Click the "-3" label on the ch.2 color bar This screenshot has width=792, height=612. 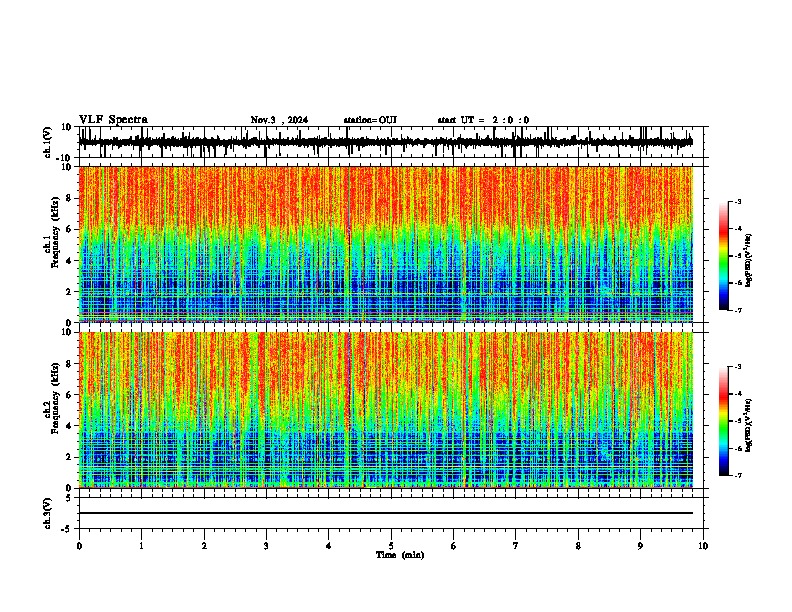point(738,367)
